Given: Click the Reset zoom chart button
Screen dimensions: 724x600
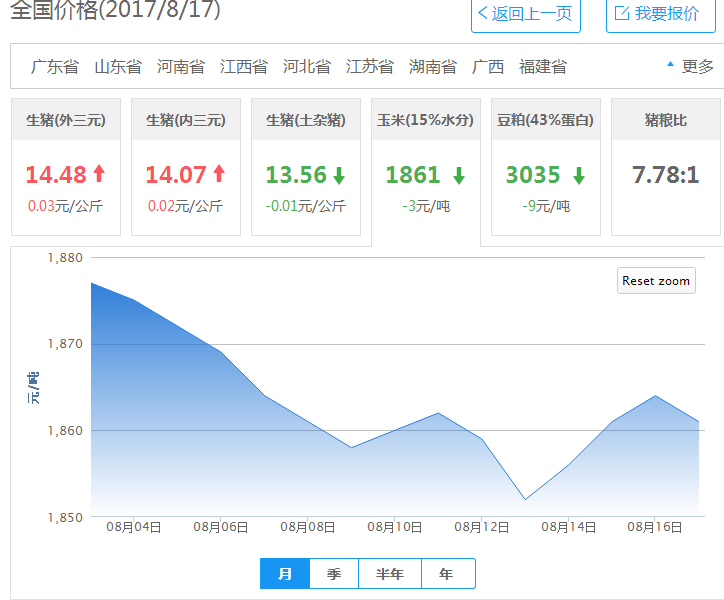Looking at the screenshot, I should [656, 280].
